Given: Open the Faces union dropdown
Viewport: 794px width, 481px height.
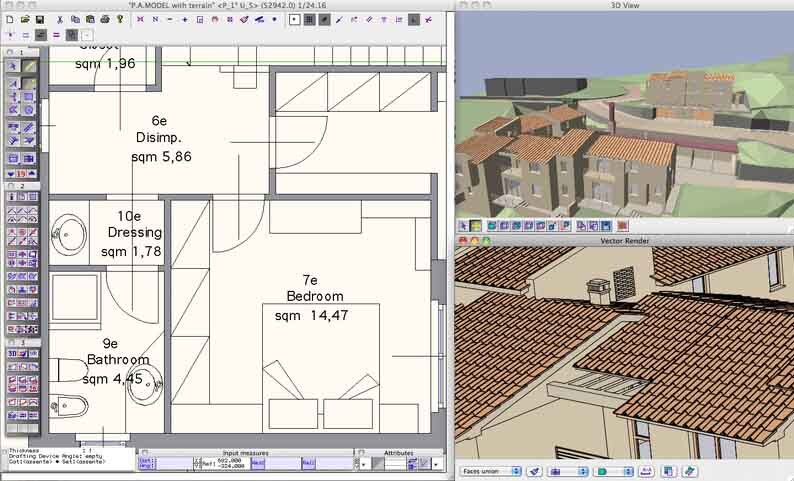Looking at the screenshot, I should 490,471.
